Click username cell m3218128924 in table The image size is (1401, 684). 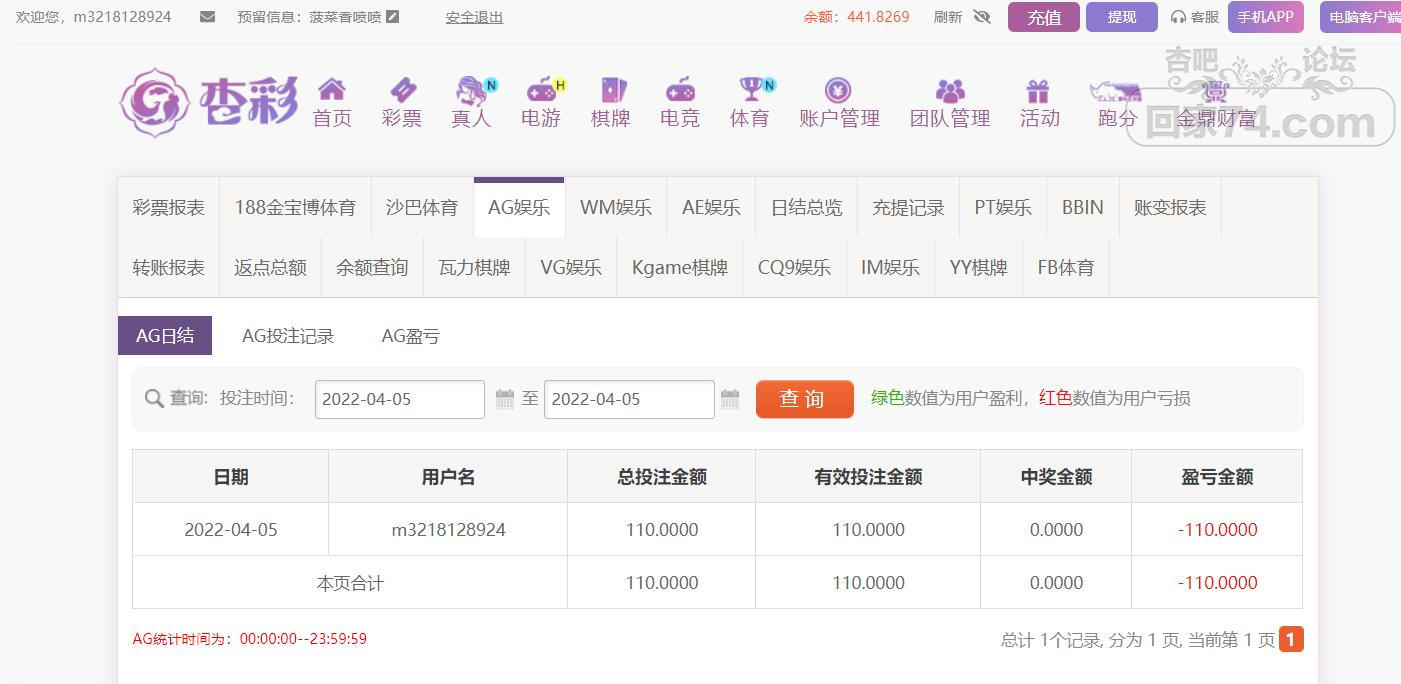point(448,530)
